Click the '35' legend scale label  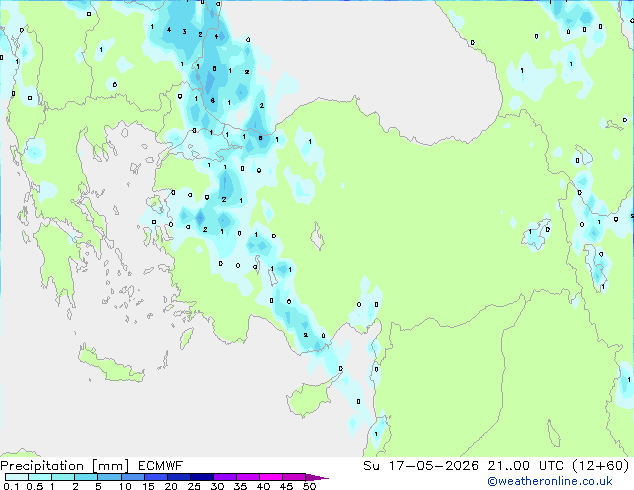coord(240,486)
